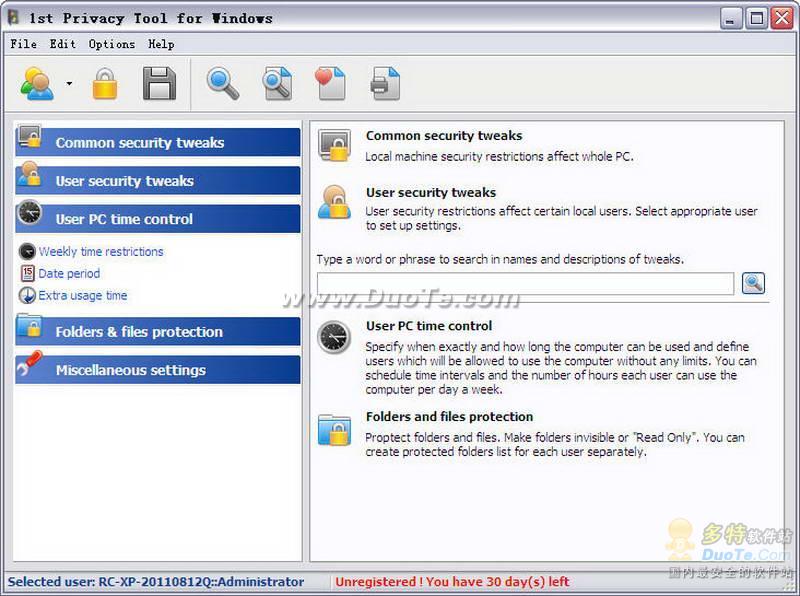Screen dimensions: 800x596
Task: Click the floppy disk save icon
Action: 159,84
